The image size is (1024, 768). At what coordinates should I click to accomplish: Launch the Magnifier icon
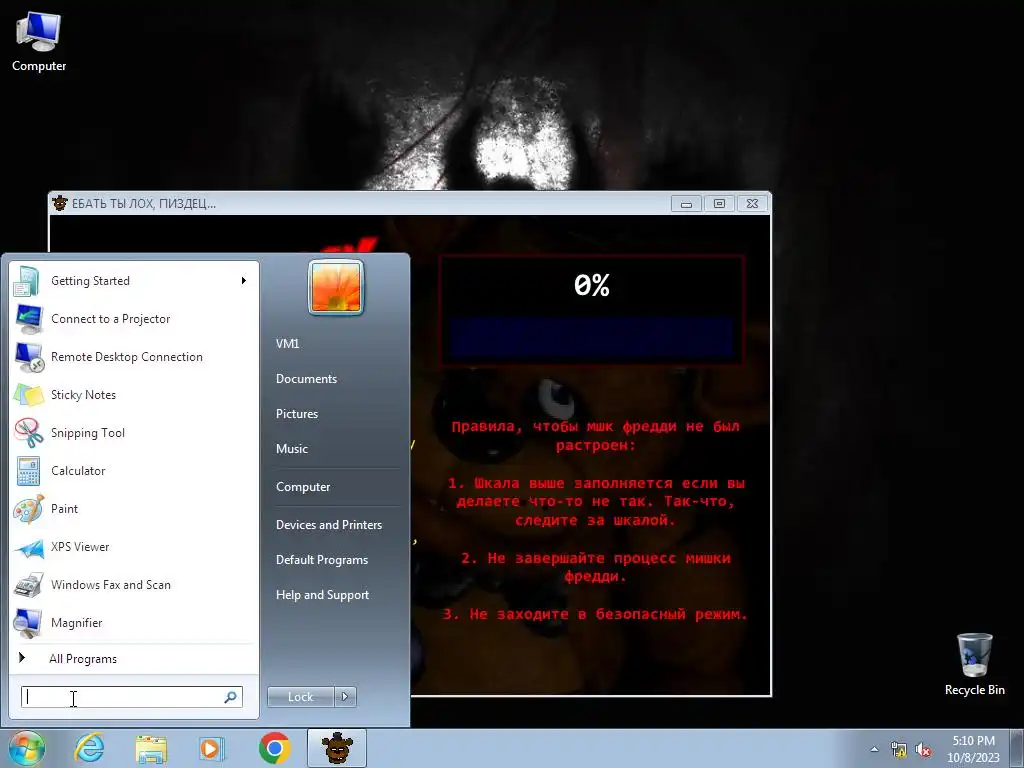point(27,622)
